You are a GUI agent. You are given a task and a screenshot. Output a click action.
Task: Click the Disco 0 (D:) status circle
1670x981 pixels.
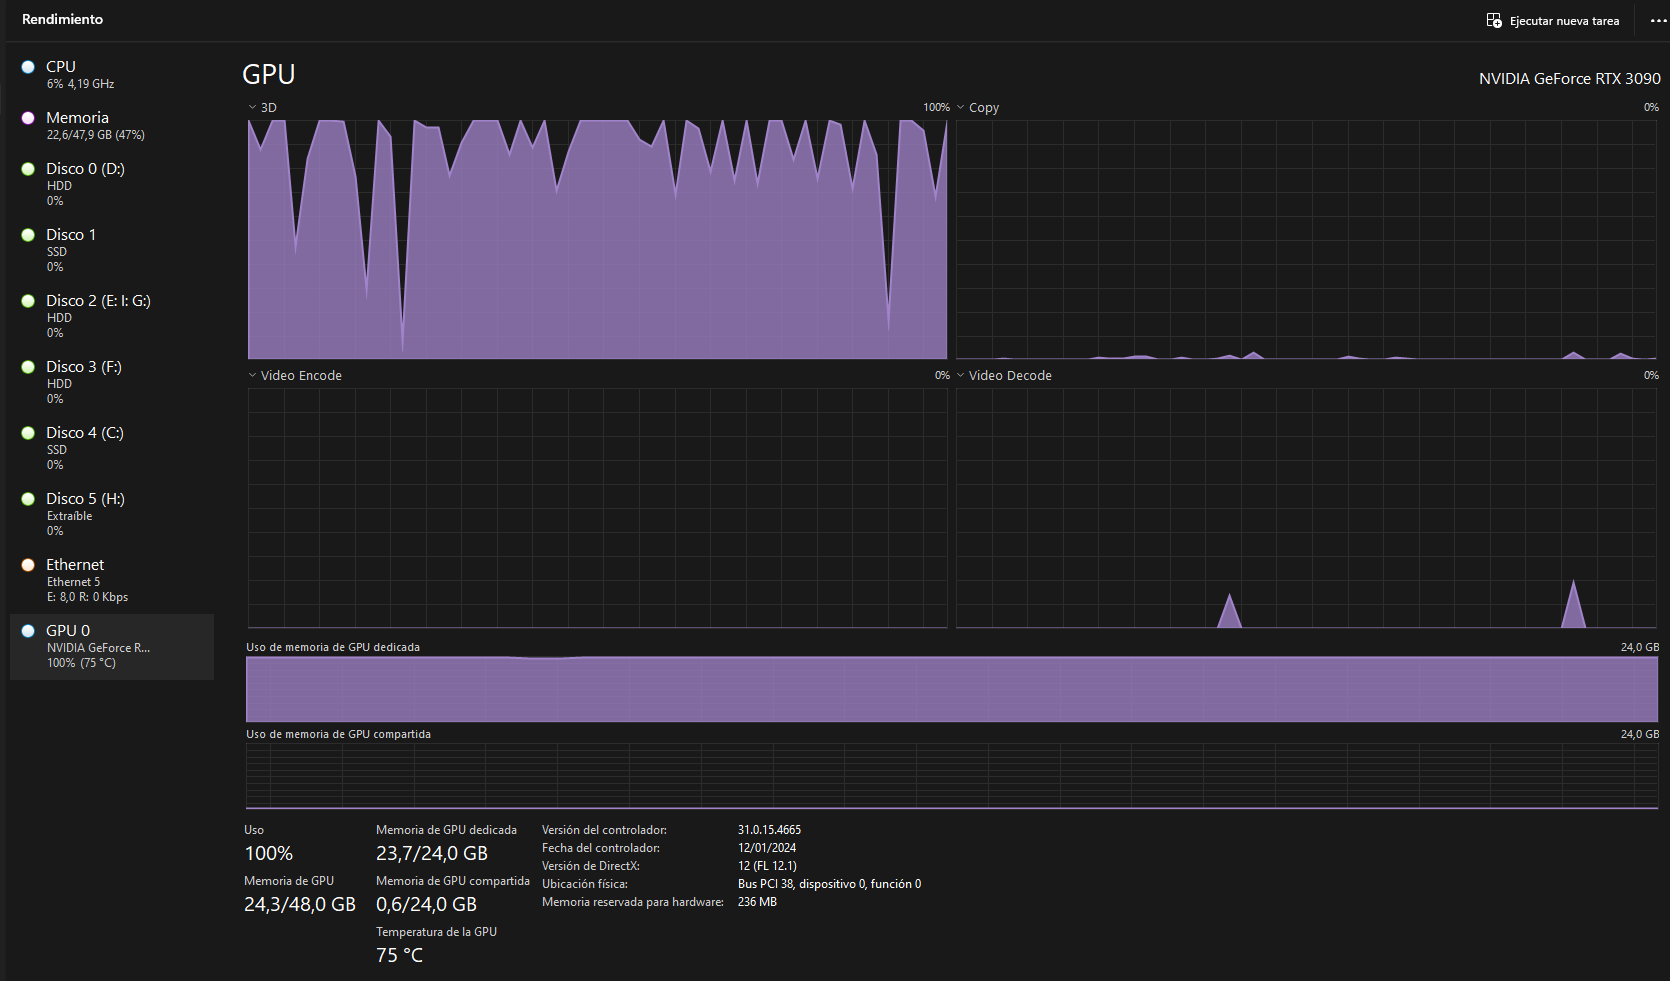tap(28, 169)
